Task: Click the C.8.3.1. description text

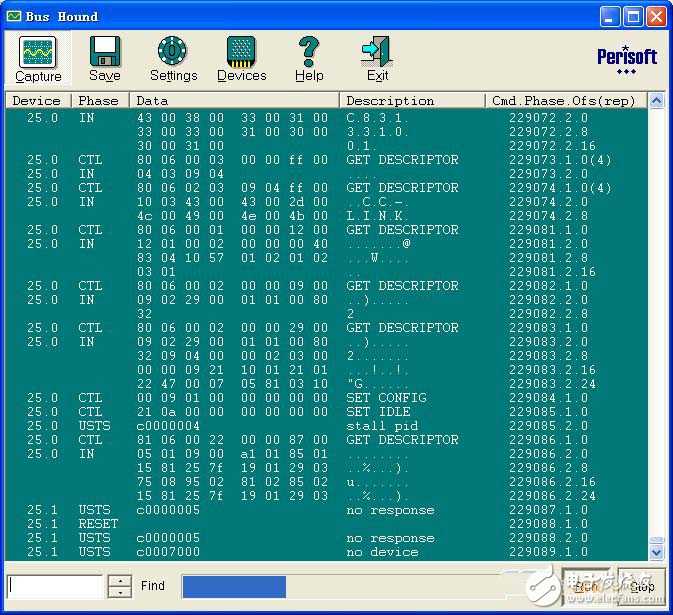Action: (x=378, y=118)
